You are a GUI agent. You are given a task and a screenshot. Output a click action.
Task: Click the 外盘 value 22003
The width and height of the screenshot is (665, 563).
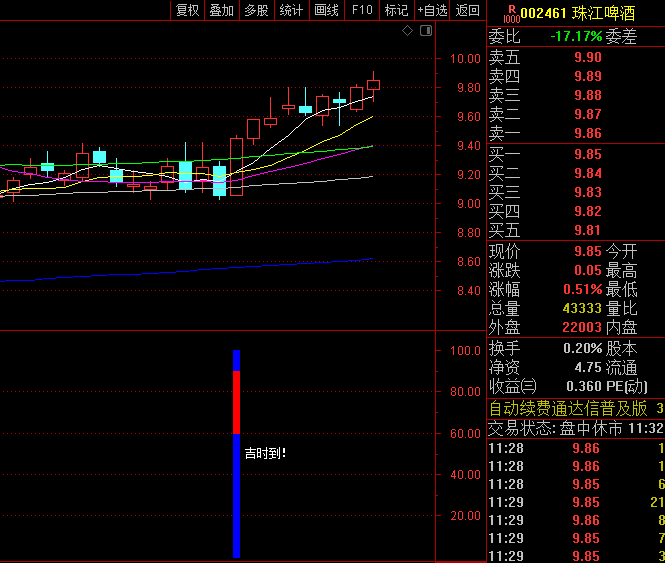tap(582, 327)
